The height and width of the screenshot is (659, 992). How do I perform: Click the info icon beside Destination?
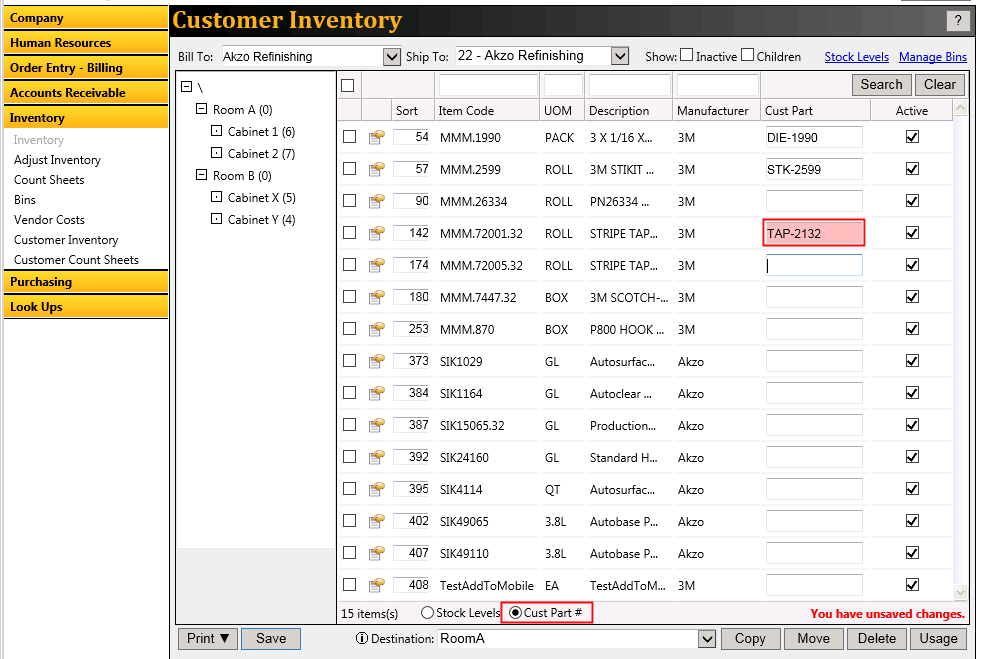361,638
